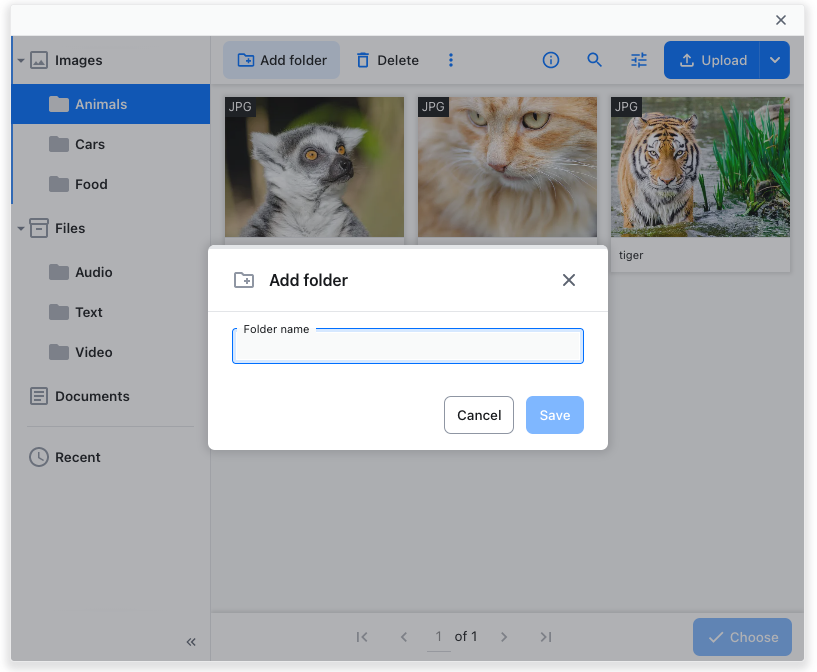Collapse the Images tree in the sidebar

tap(20, 60)
